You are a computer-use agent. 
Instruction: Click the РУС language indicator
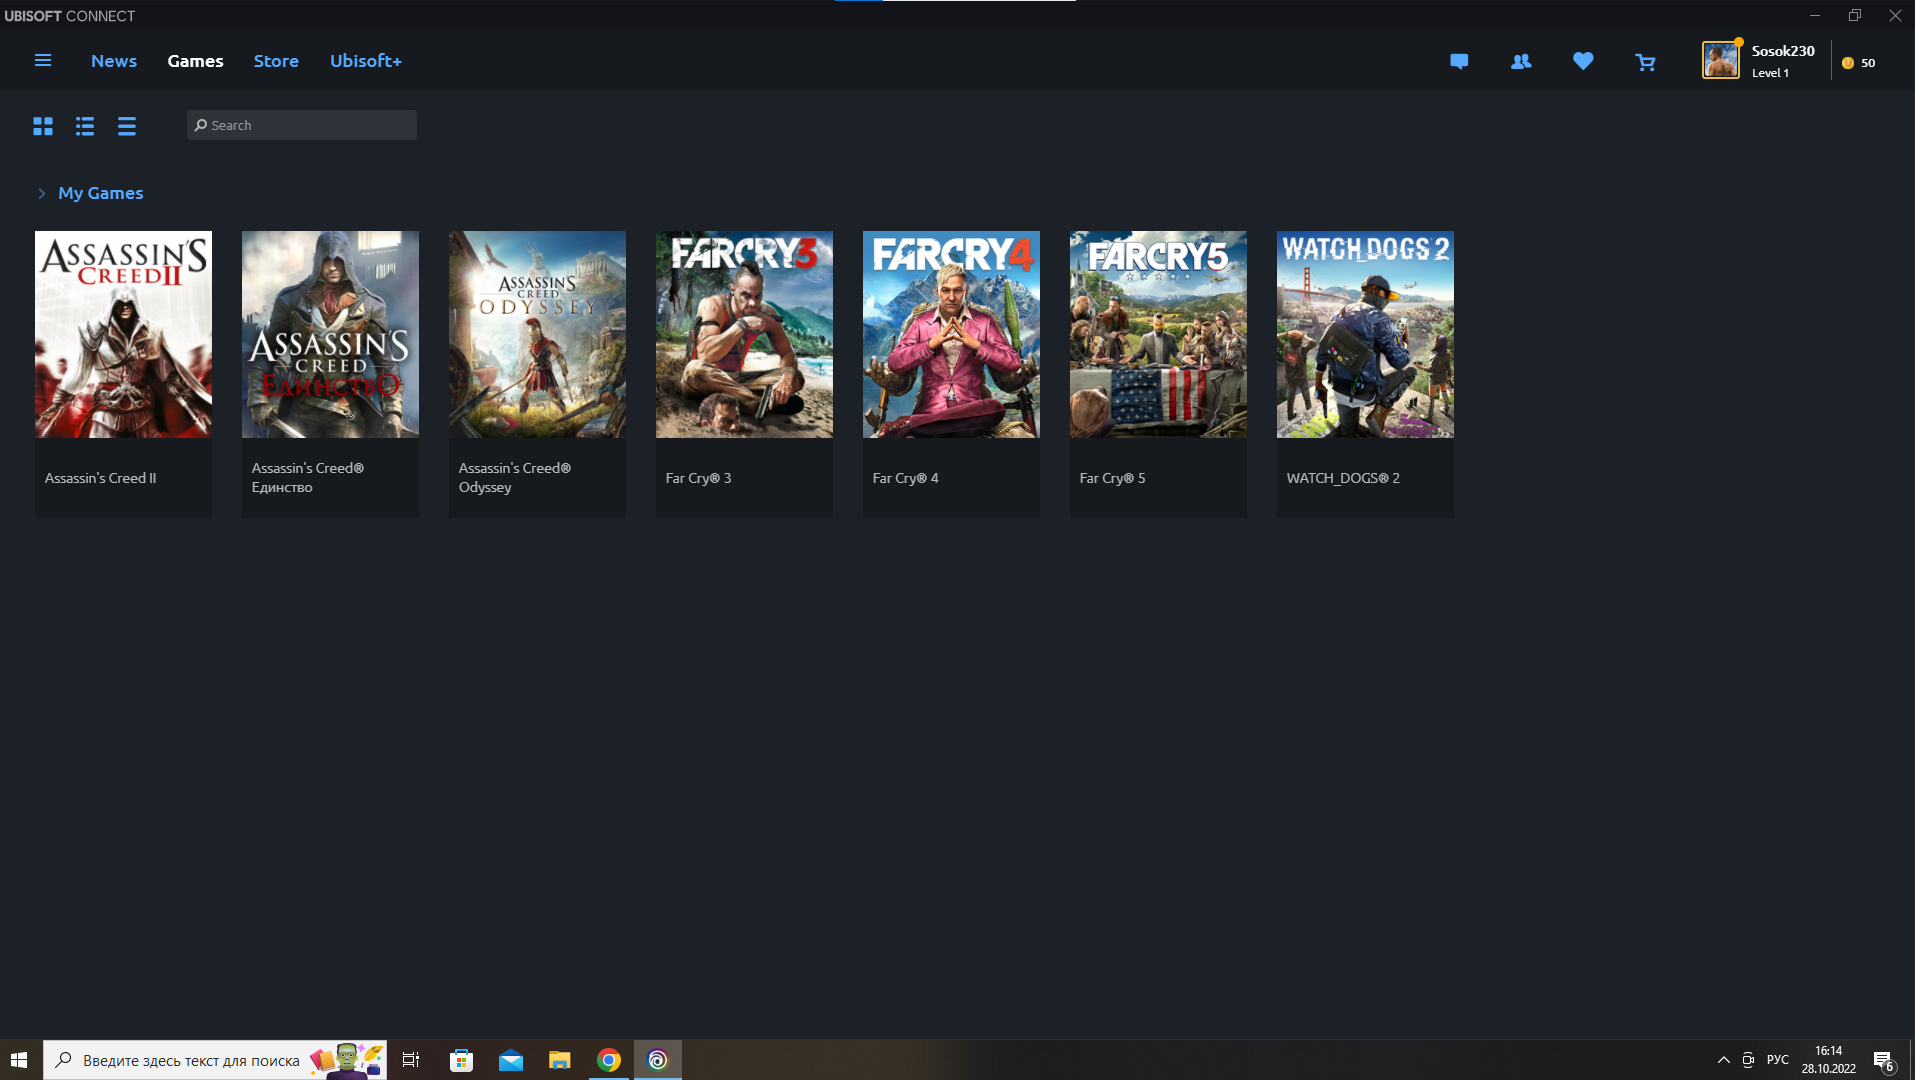(1778, 1060)
